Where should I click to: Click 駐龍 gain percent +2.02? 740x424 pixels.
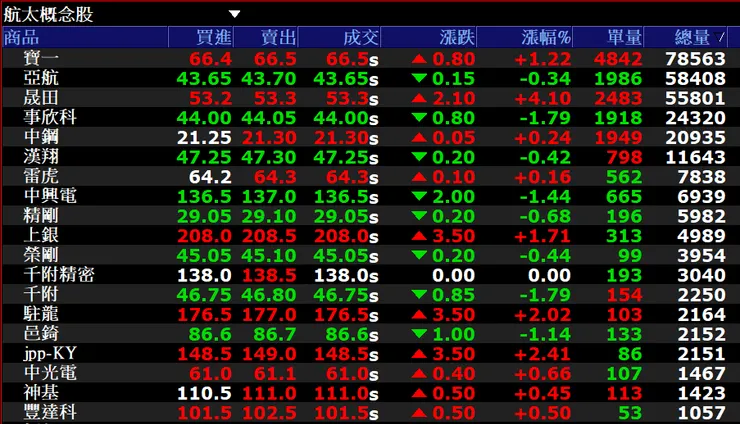[x=543, y=314]
